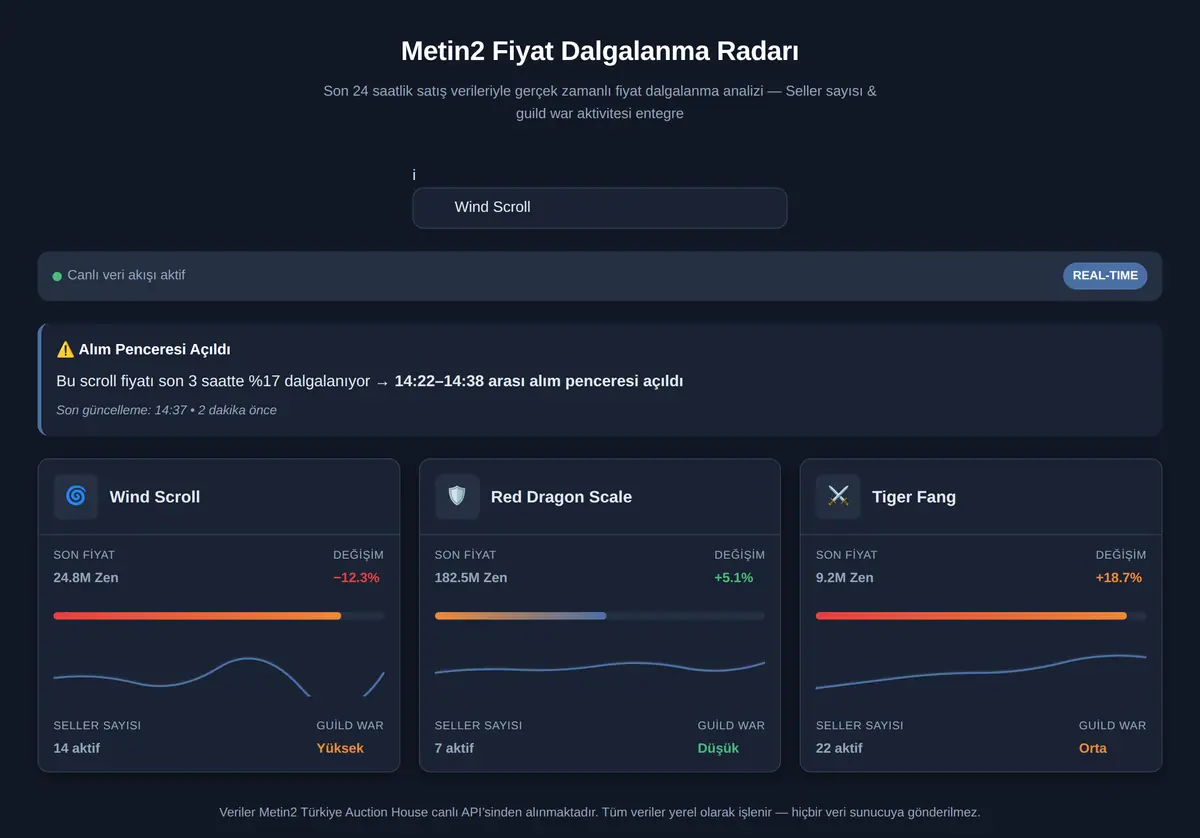Click the Red Dragon Scale volatility bar
The image size is (1200, 838).
click(x=600, y=616)
